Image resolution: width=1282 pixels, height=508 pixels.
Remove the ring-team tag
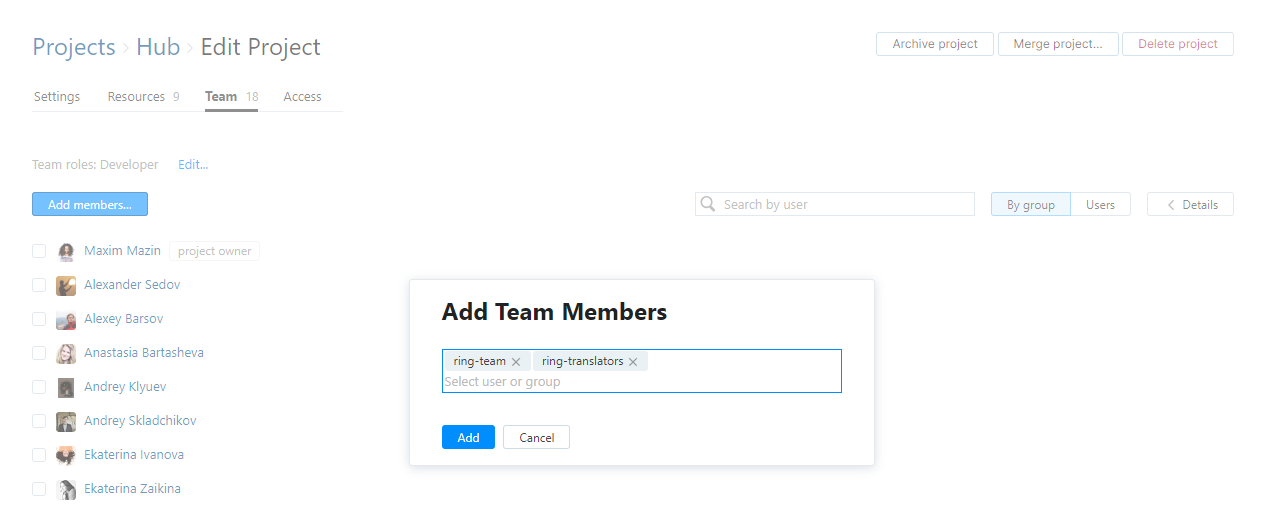pyautogui.click(x=516, y=362)
